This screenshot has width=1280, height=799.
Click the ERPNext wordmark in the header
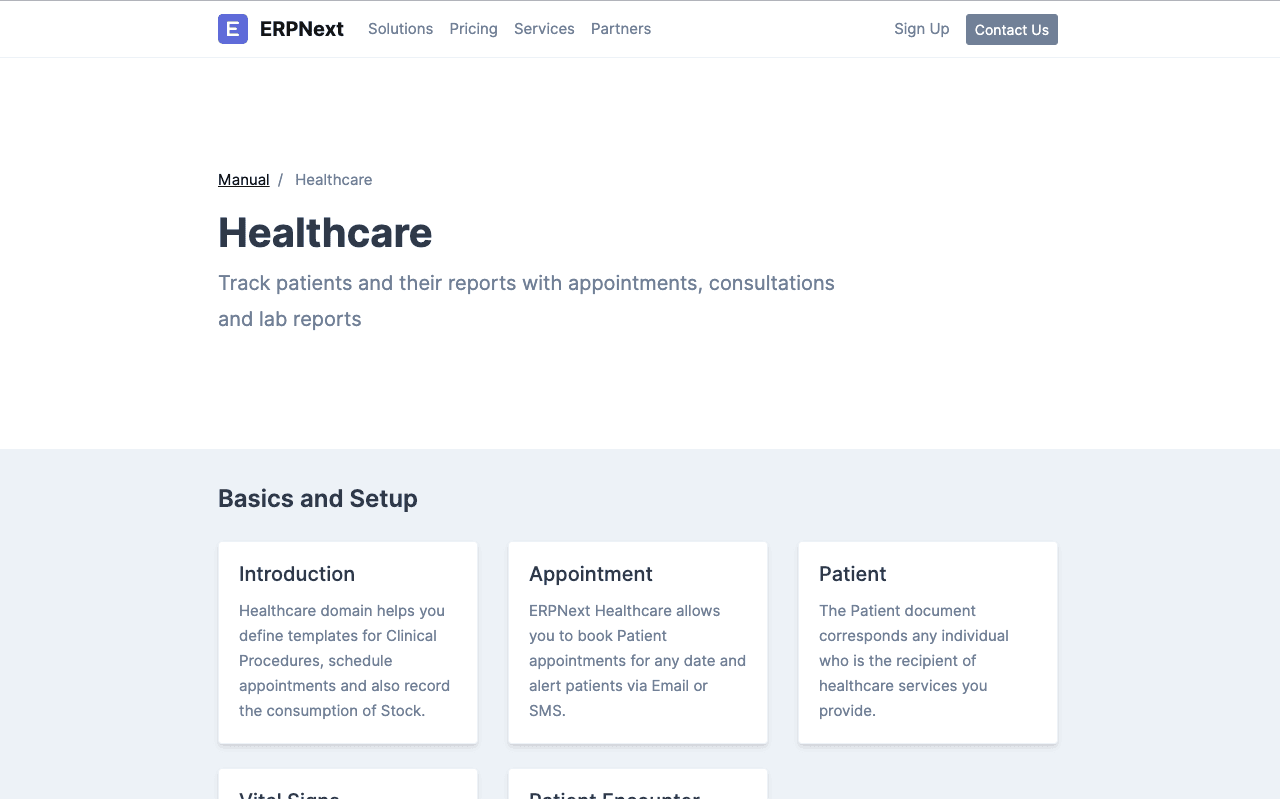[x=302, y=29]
